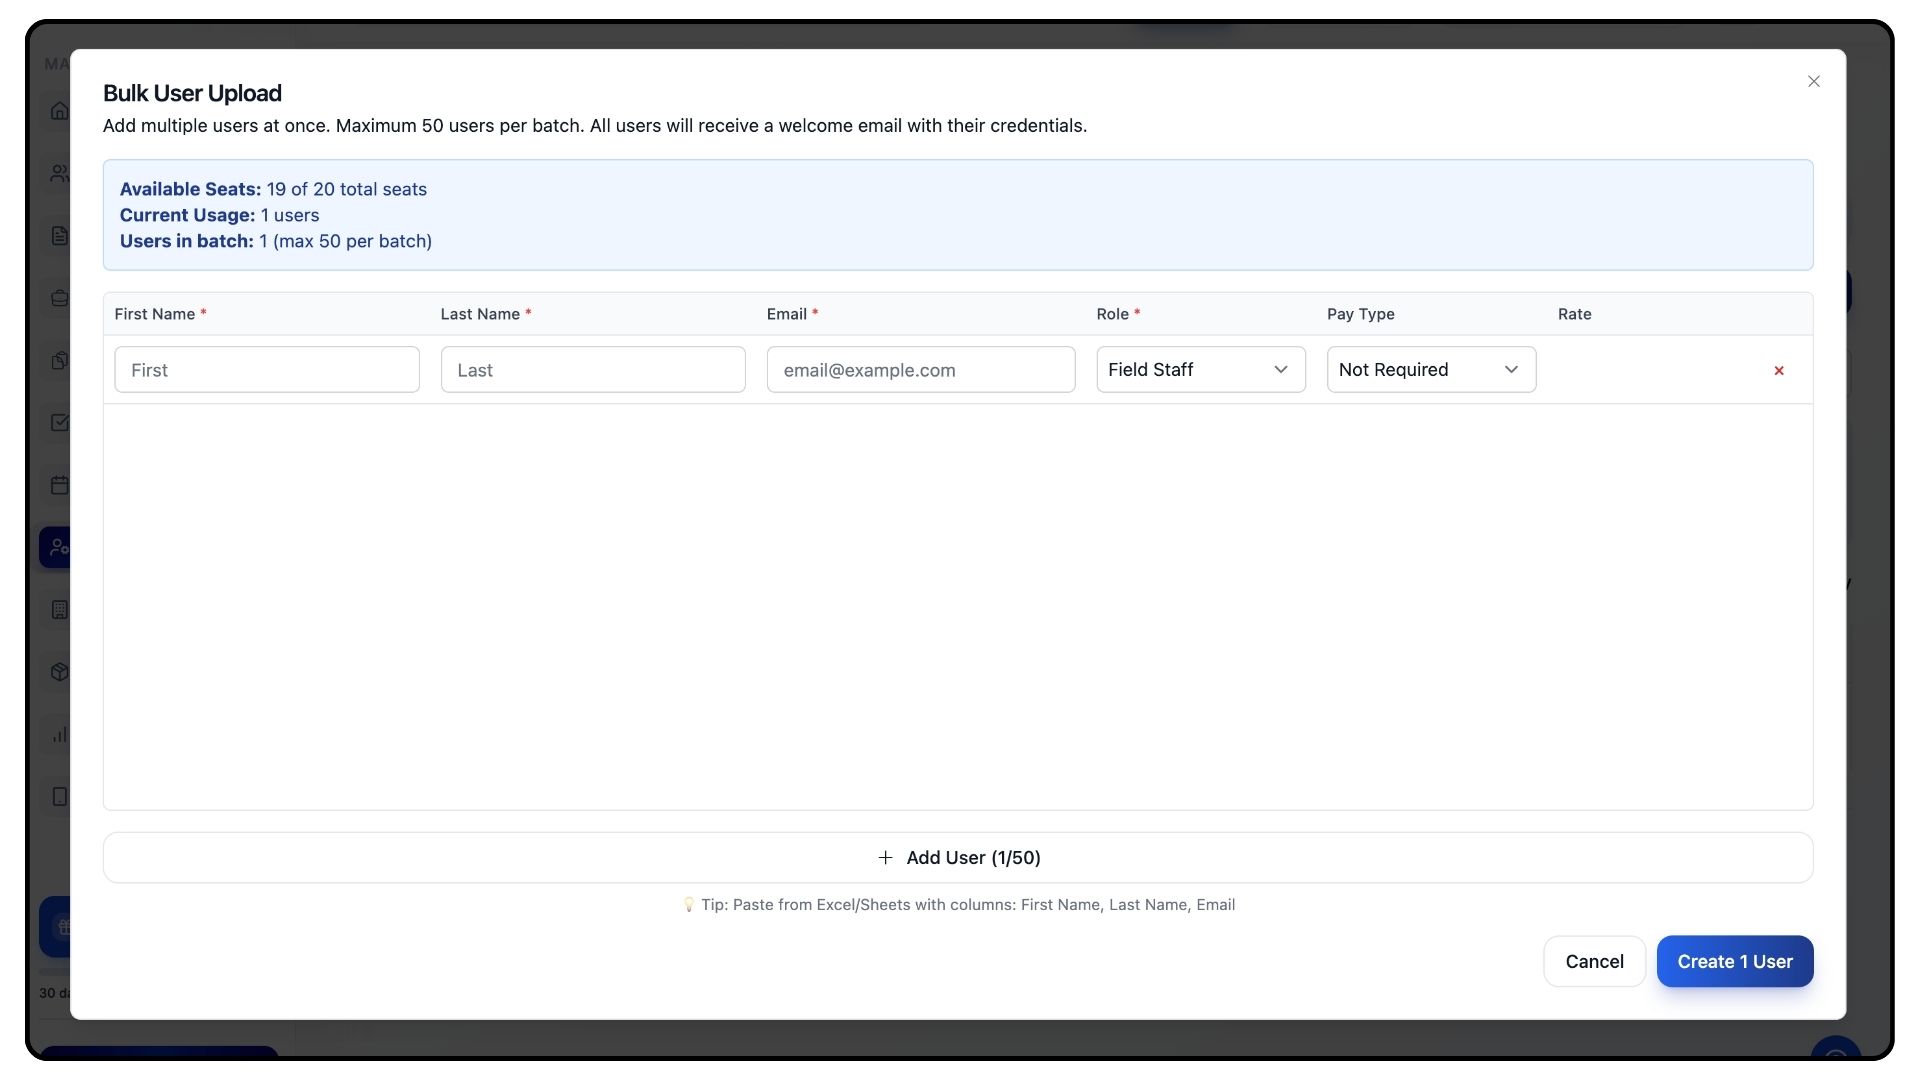Click the mobile phone icon in sidebar
This screenshot has width=1920, height=1080.
pos(59,797)
